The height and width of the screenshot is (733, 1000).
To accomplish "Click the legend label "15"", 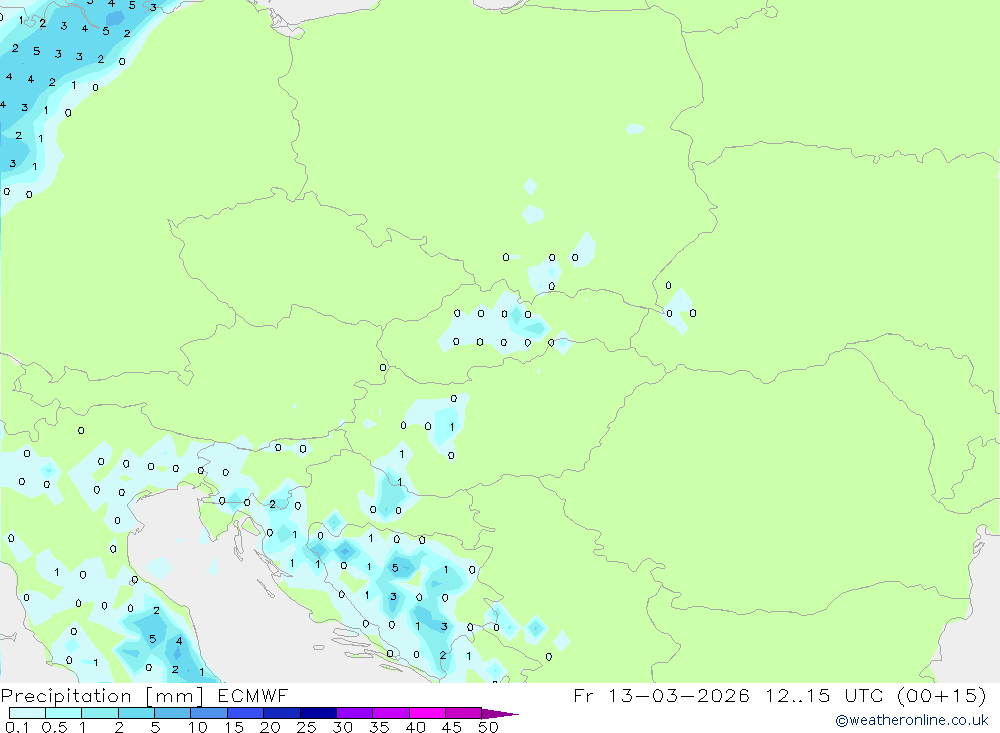I will (234, 727).
